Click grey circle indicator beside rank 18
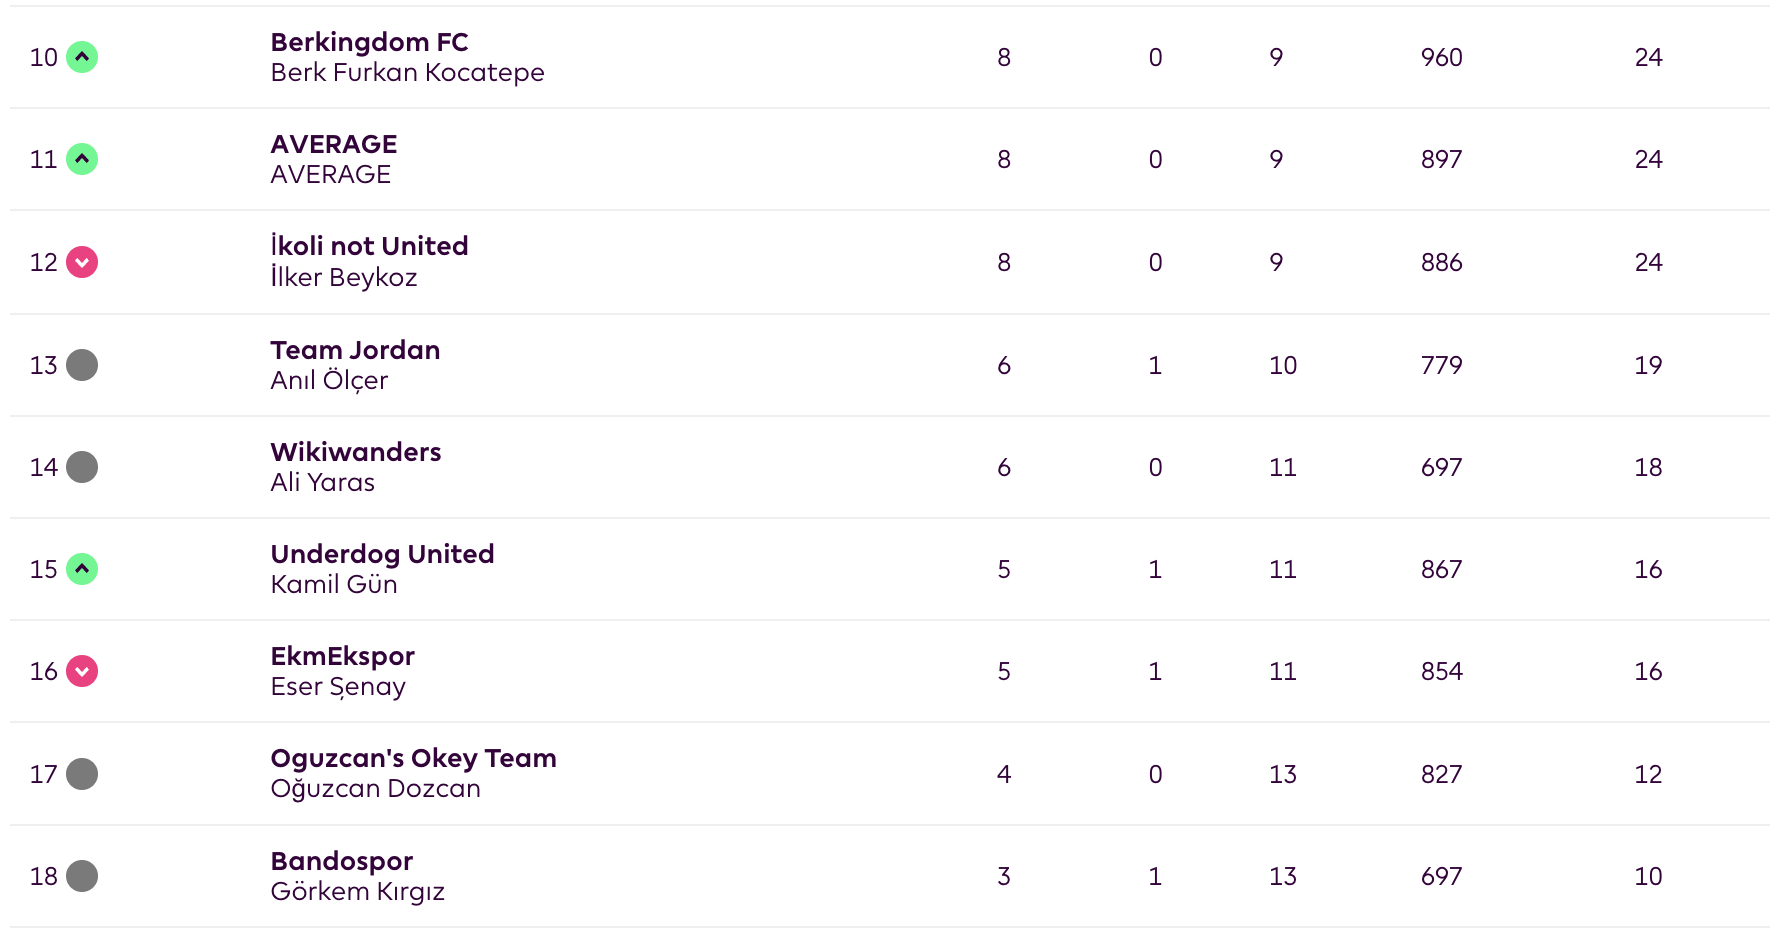The width and height of the screenshot is (1772, 930). point(82,876)
